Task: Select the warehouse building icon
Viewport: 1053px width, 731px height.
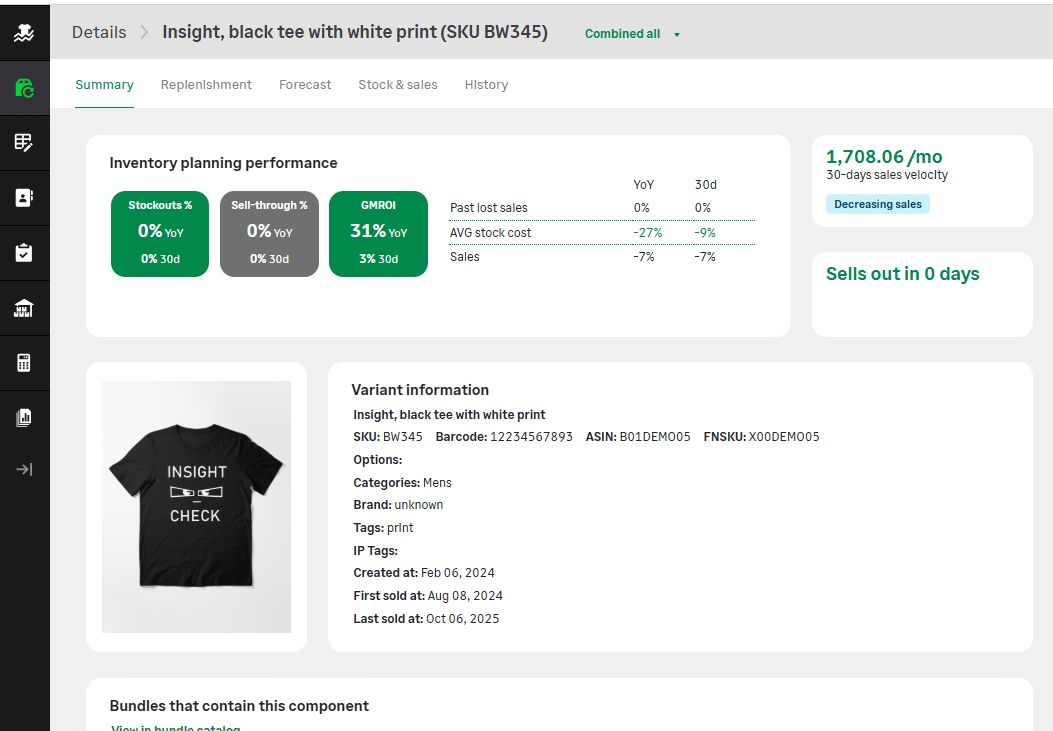Action: coord(24,307)
